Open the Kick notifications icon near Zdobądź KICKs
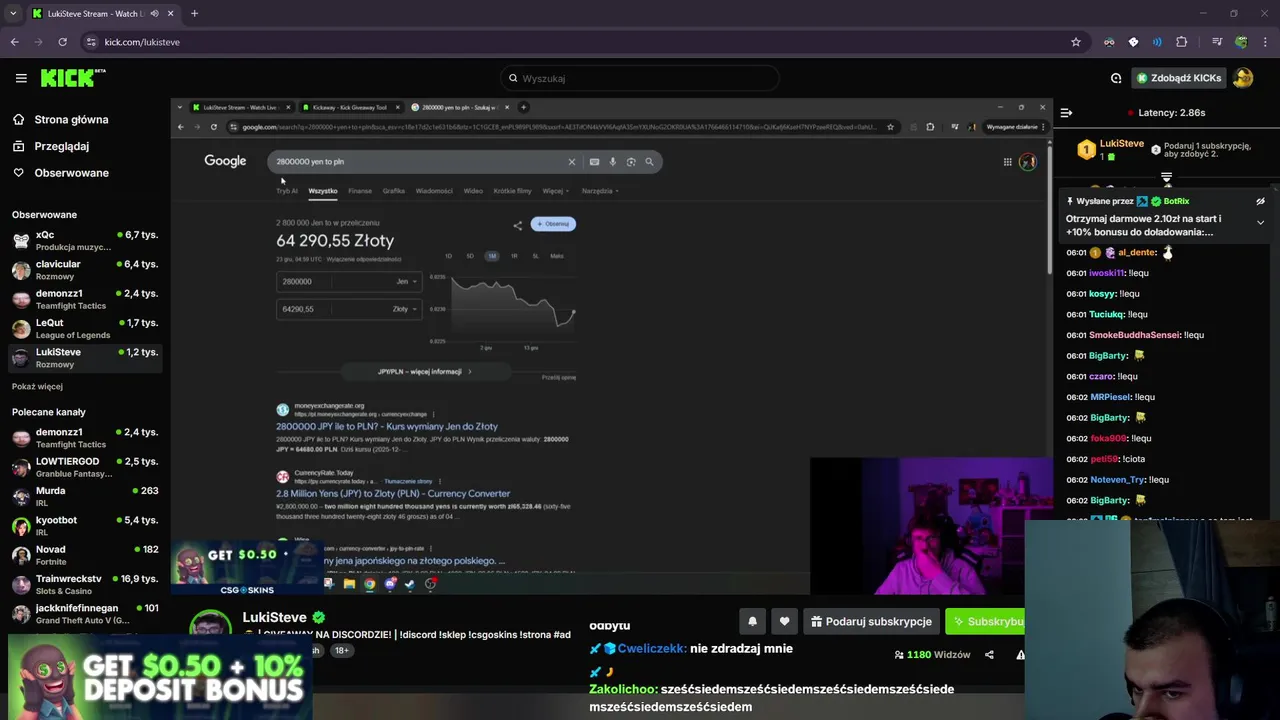This screenshot has height=720, width=1280. pos(1116,78)
